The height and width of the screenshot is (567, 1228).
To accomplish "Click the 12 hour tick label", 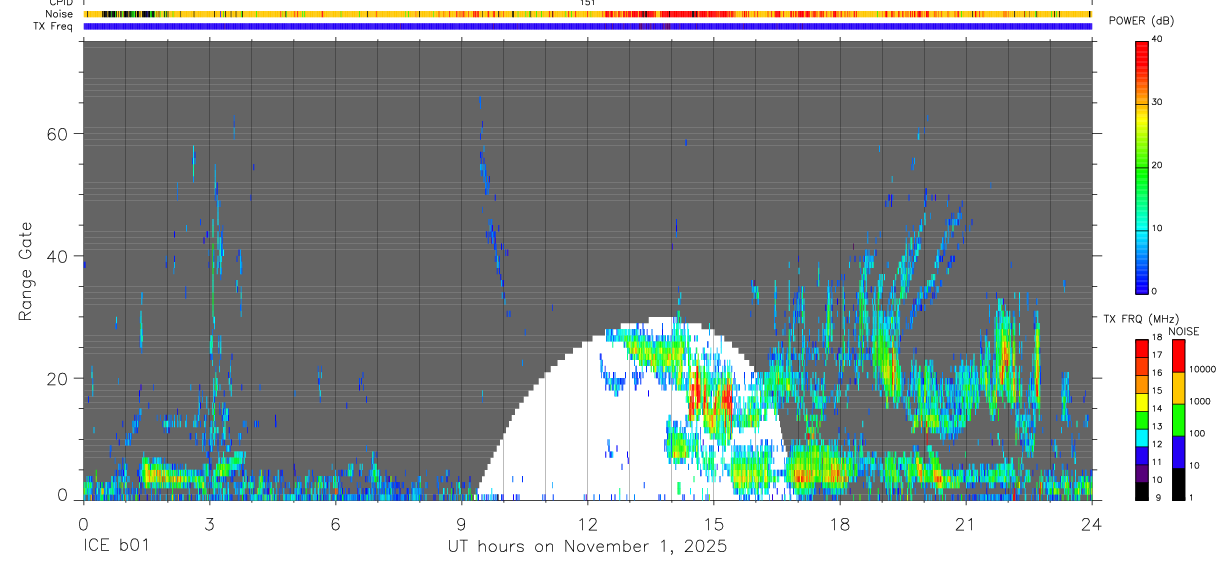I will [587, 524].
